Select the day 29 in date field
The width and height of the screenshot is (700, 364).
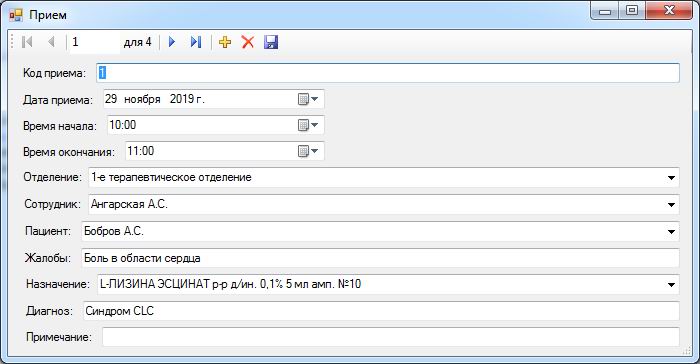[x=111, y=99]
